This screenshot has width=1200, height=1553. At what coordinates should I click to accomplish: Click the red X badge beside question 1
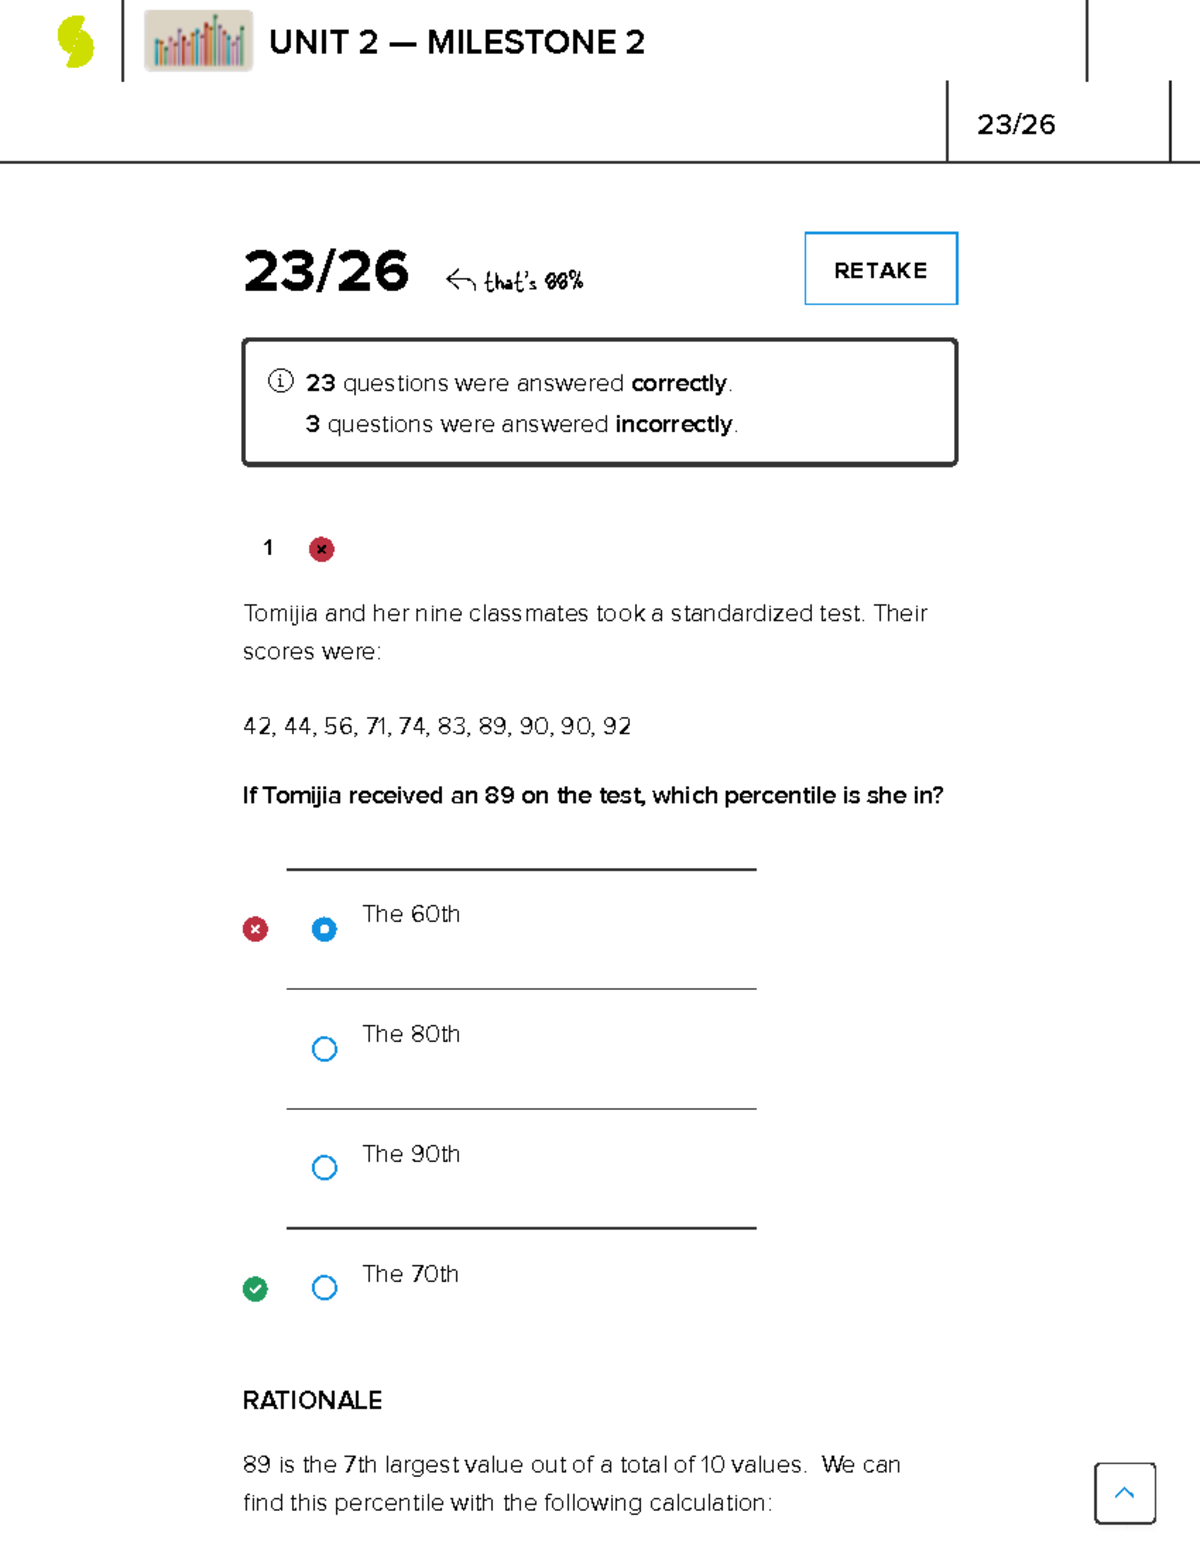[x=321, y=548]
